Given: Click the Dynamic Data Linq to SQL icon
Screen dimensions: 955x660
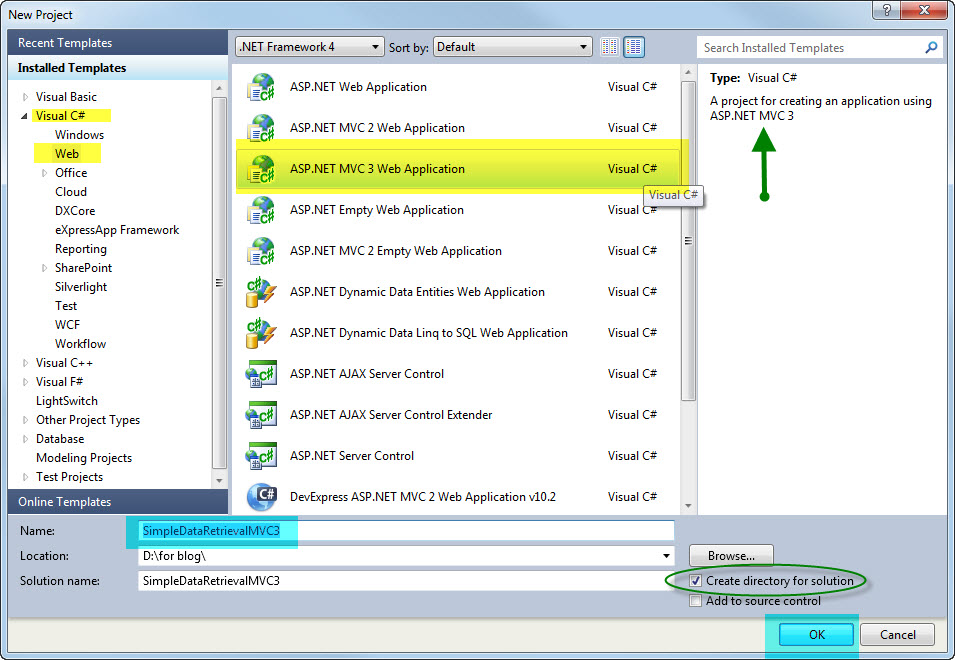Looking at the screenshot, I should 261,333.
